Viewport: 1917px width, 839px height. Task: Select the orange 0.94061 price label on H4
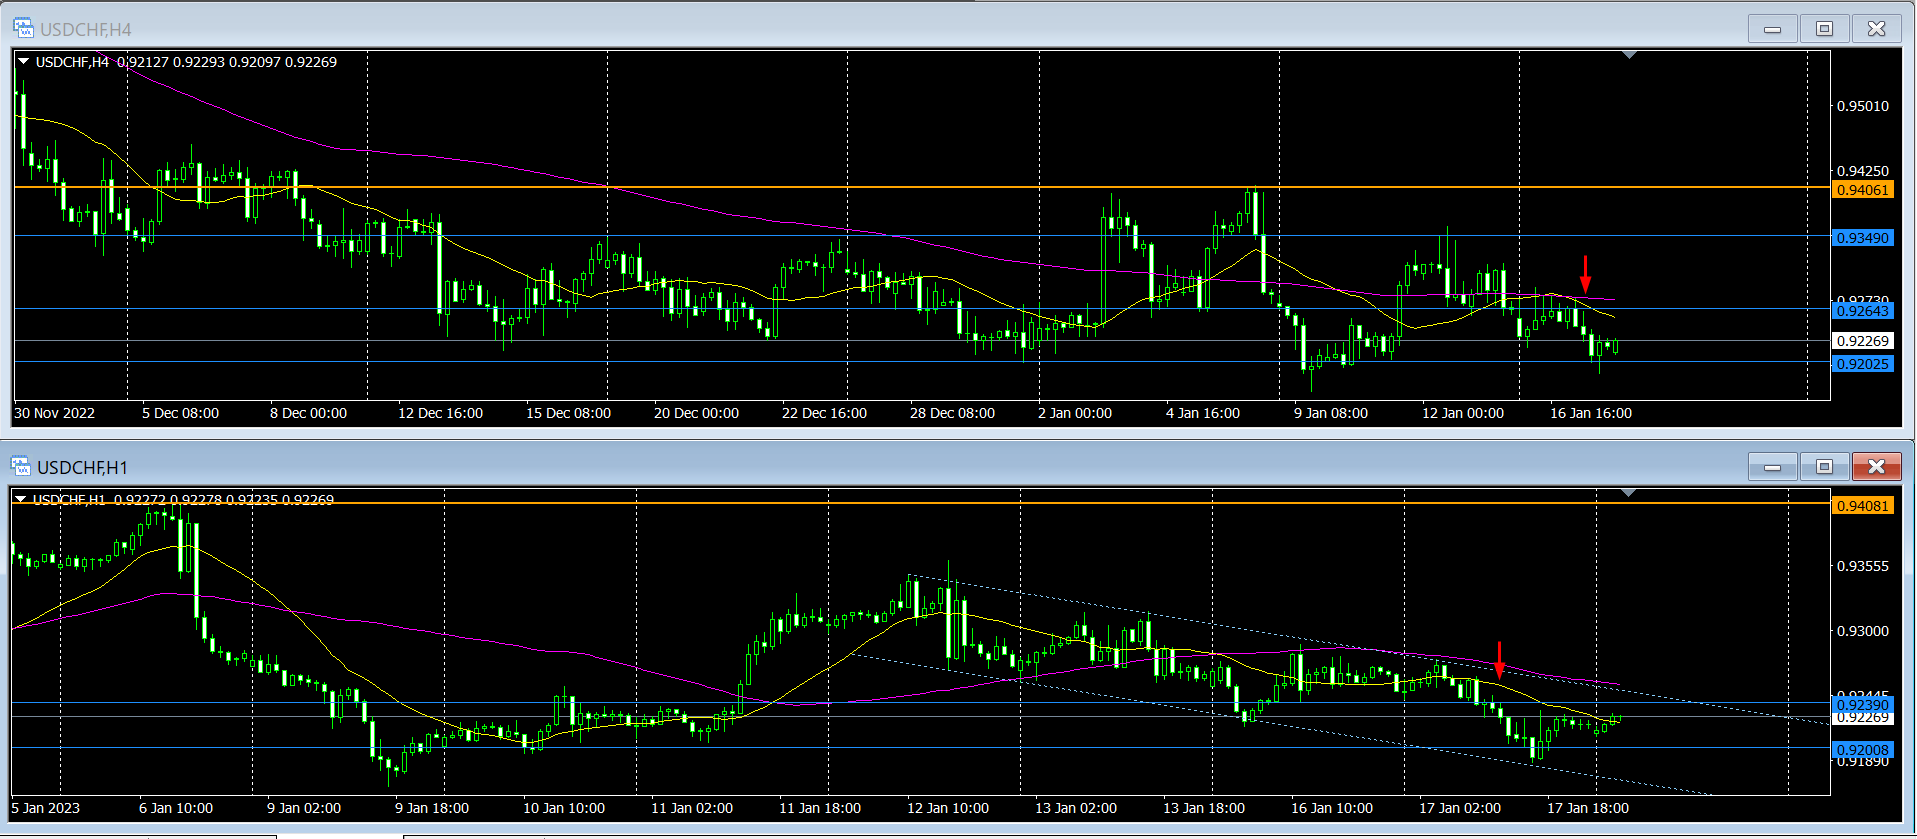pyautogui.click(x=1863, y=190)
